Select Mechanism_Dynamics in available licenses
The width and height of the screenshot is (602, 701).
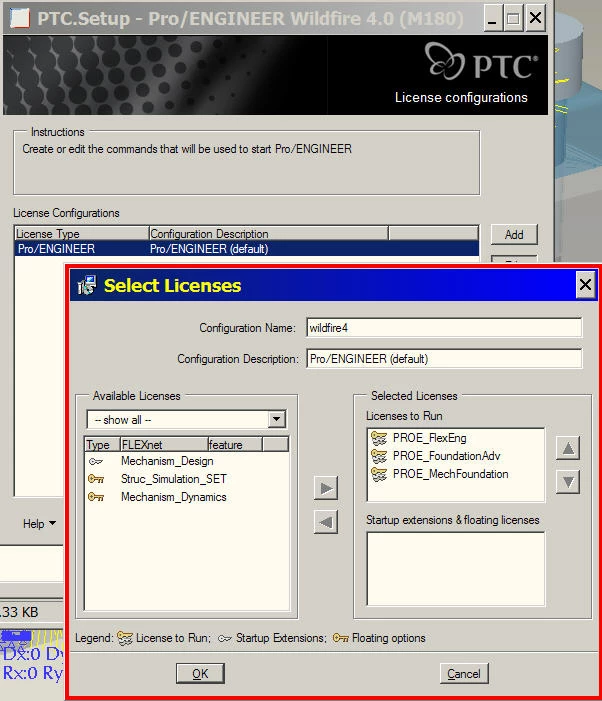[x=174, y=497]
